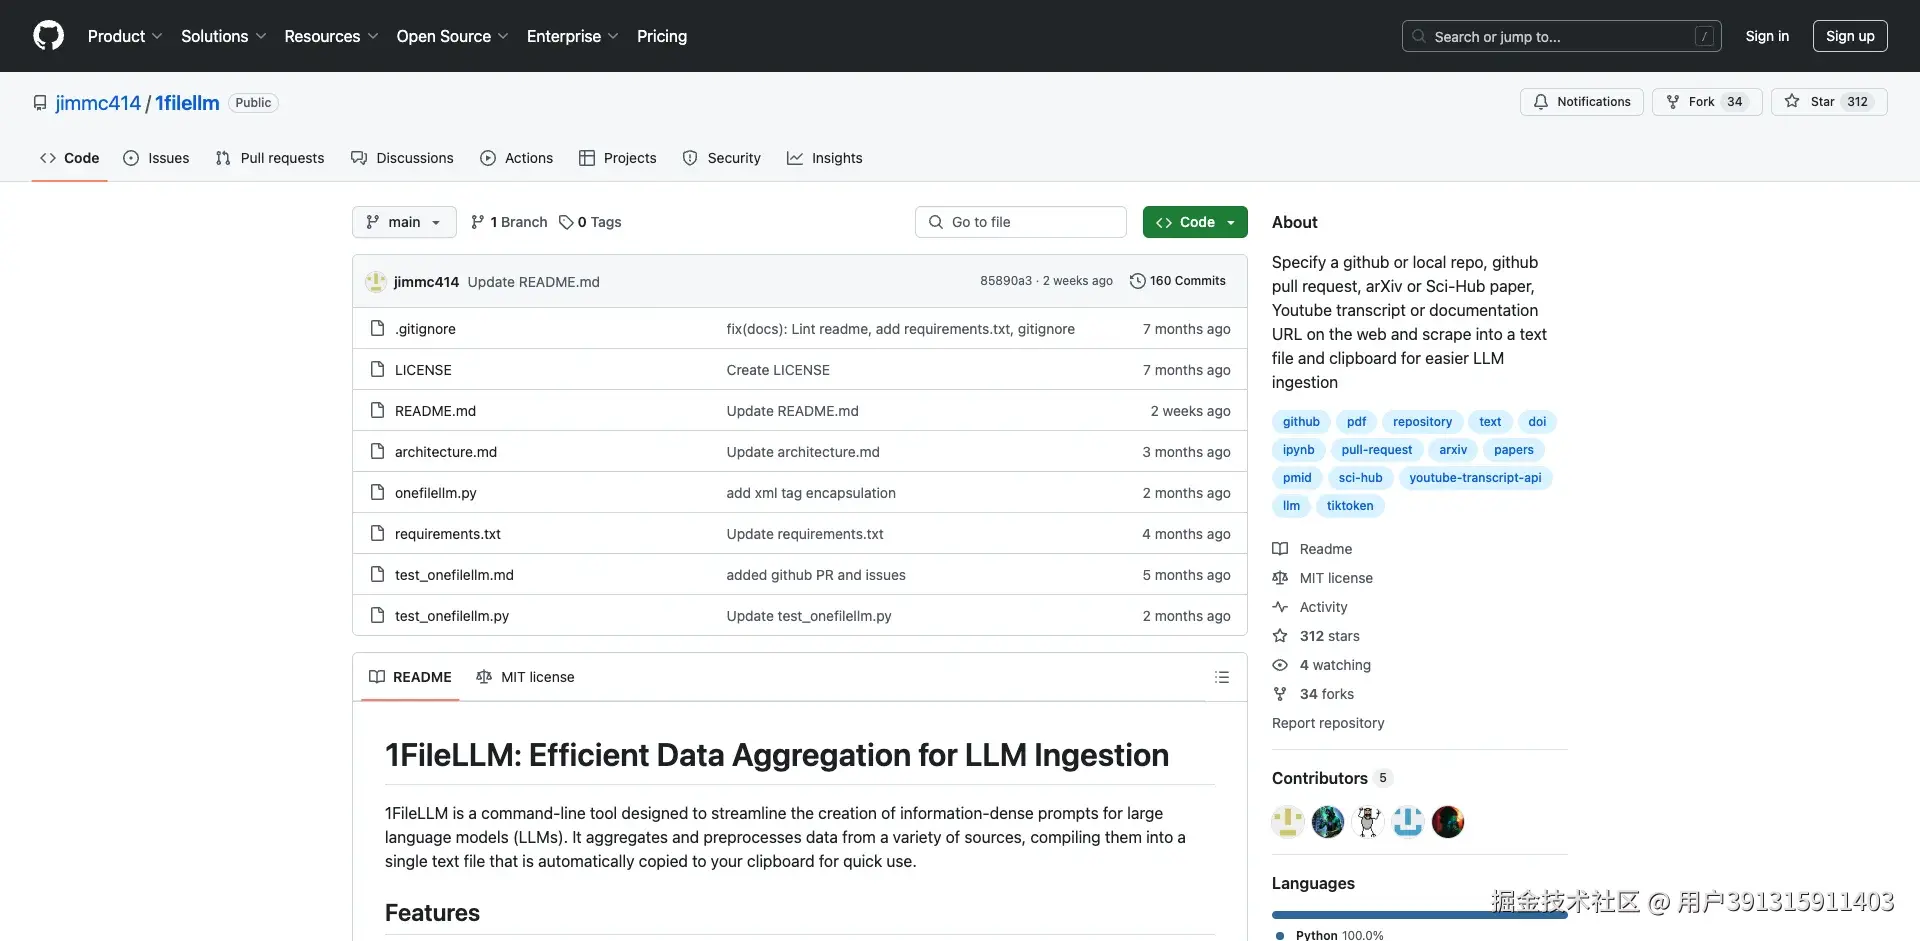1920x941 pixels.
Task: Open the GitHub home logo
Action: 48,36
